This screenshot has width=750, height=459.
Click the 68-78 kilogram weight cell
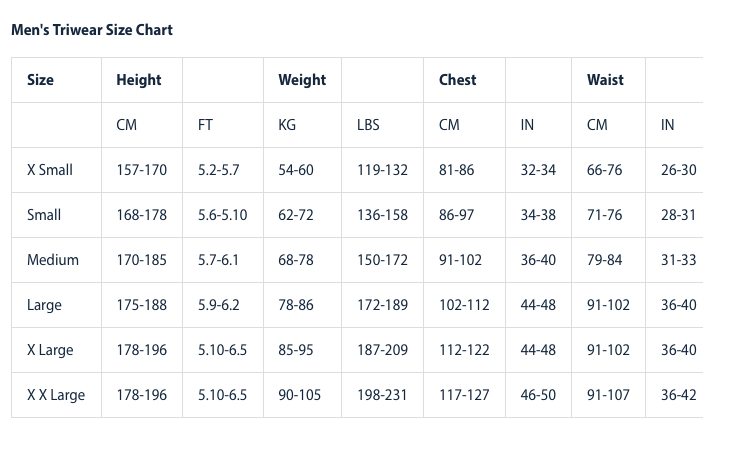(296, 260)
